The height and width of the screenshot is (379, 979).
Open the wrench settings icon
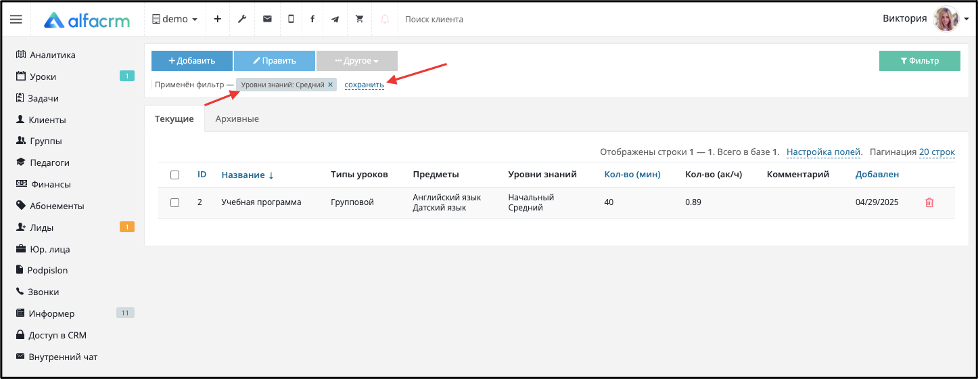click(242, 19)
